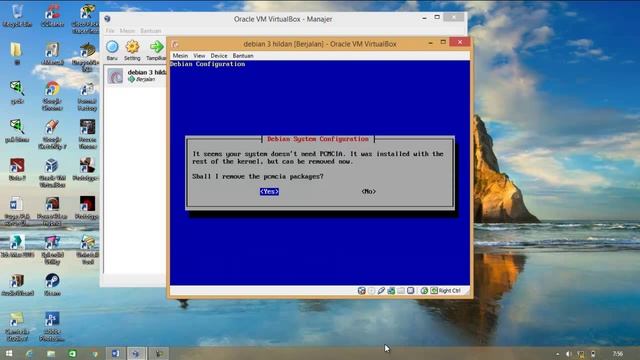Click Debian Configuration header text
Viewport: 640px width, 360px height.
(208, 64)
